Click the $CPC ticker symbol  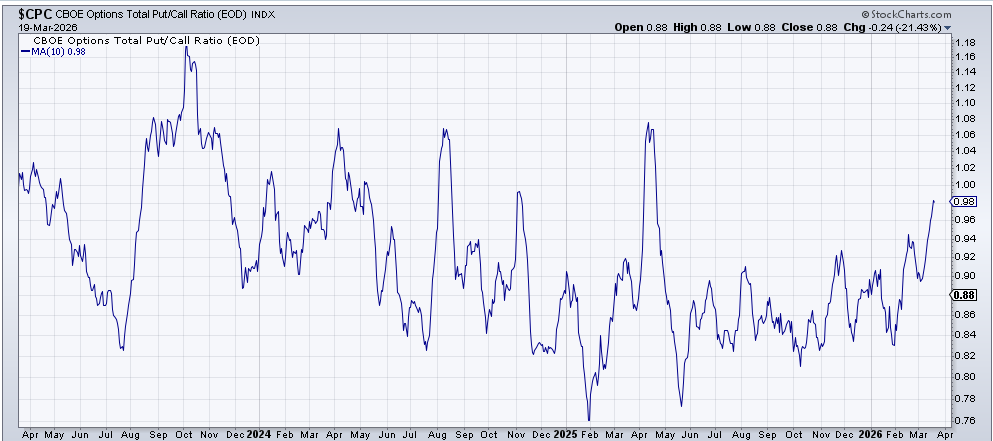[27, 13]
